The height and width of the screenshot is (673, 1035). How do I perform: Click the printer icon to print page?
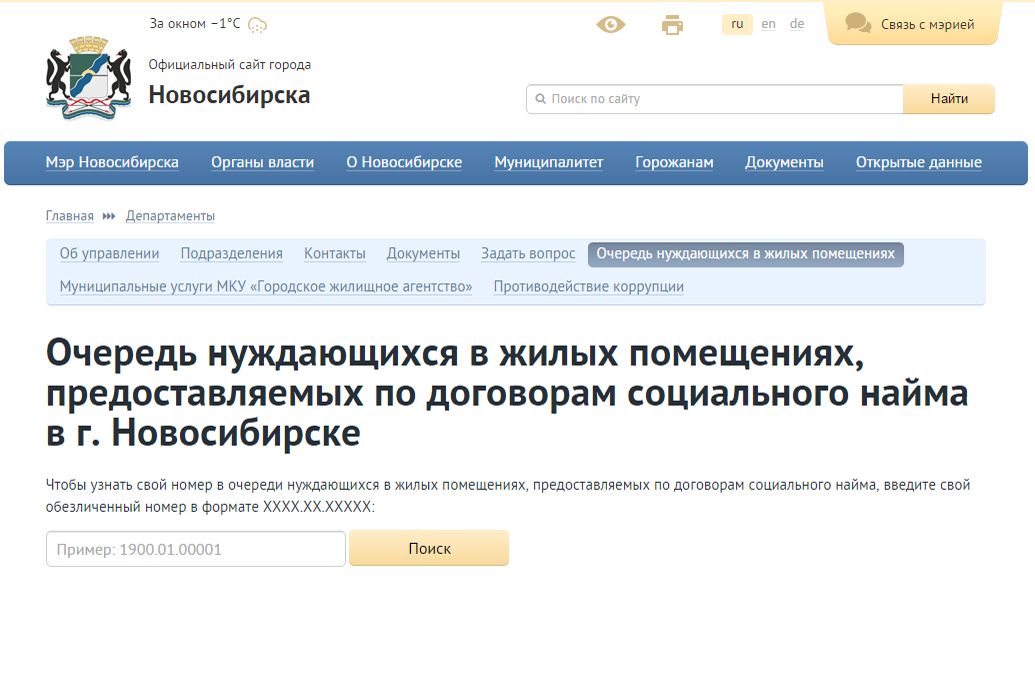click(673, 25)
